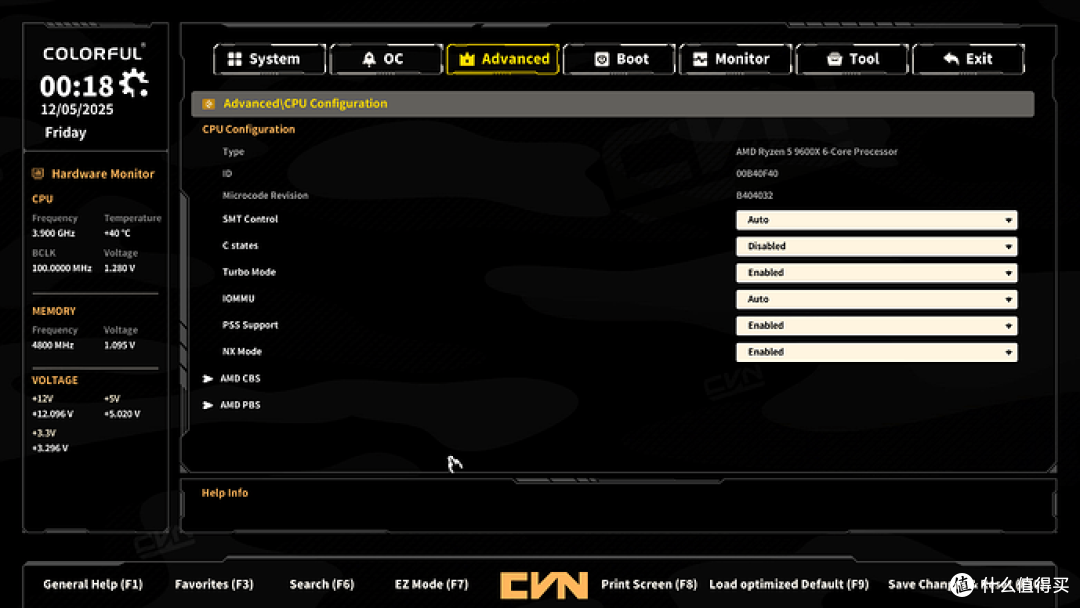Viewport: 1080px width, 608px height.
Task: Click the date 12/05/2025
Action: pos(77,109)
